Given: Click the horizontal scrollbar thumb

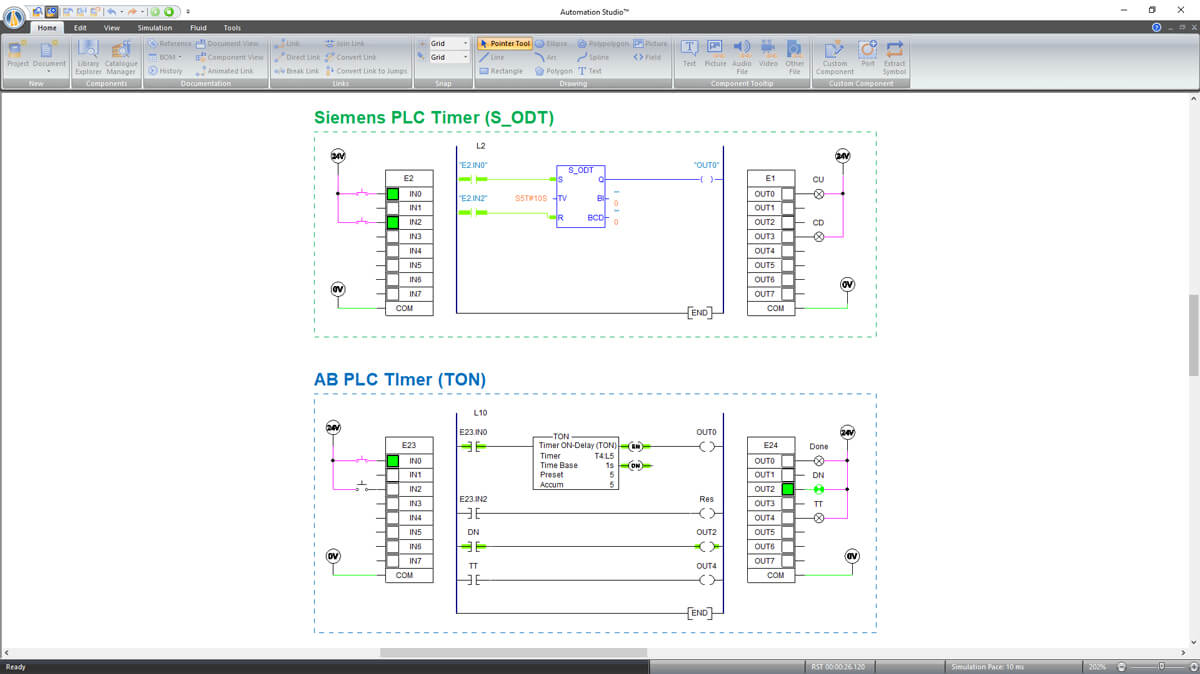Looking at the screenshot, I should (x=514, y=652).
